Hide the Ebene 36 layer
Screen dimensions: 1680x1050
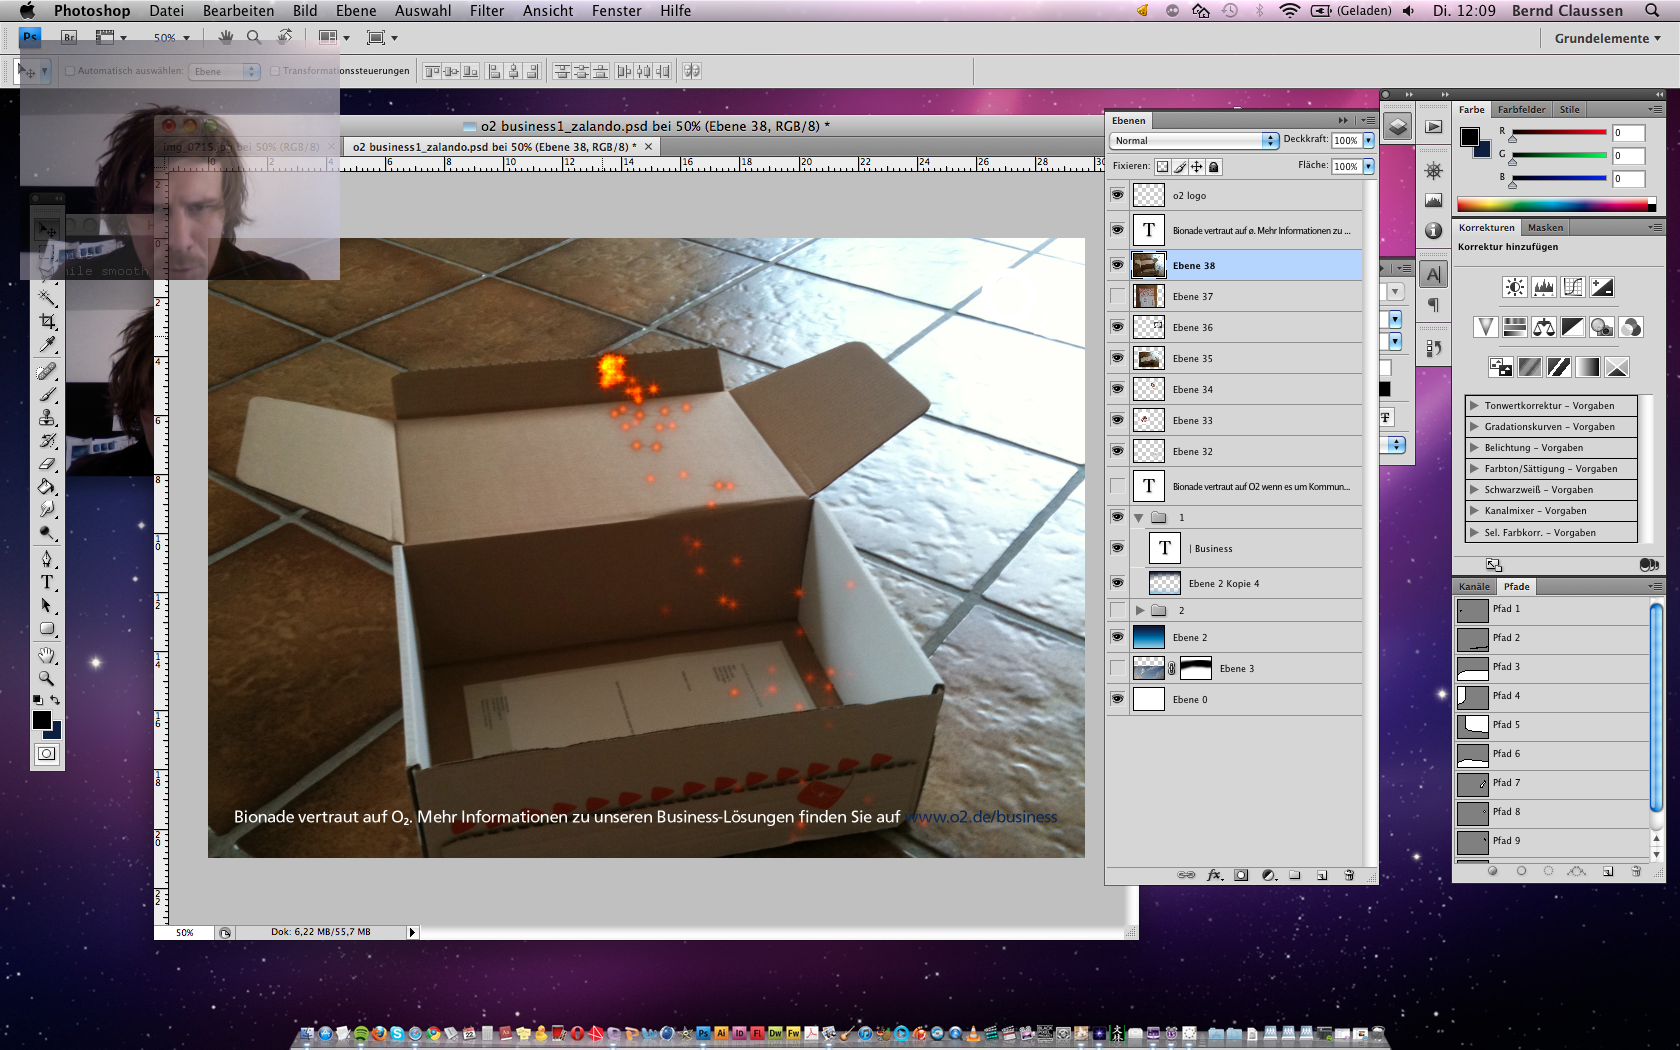pos(1117,327)
